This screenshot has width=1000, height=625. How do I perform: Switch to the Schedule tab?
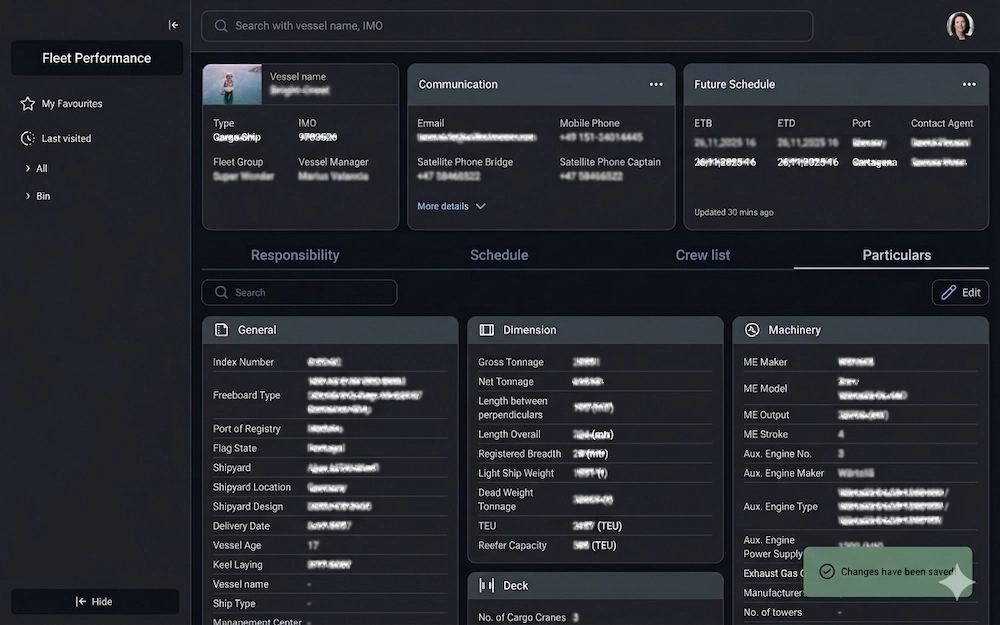click(499, 255)
